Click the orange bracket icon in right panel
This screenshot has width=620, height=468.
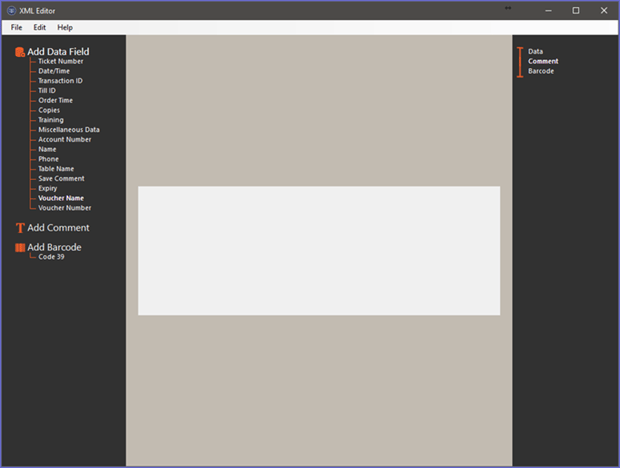519,61
